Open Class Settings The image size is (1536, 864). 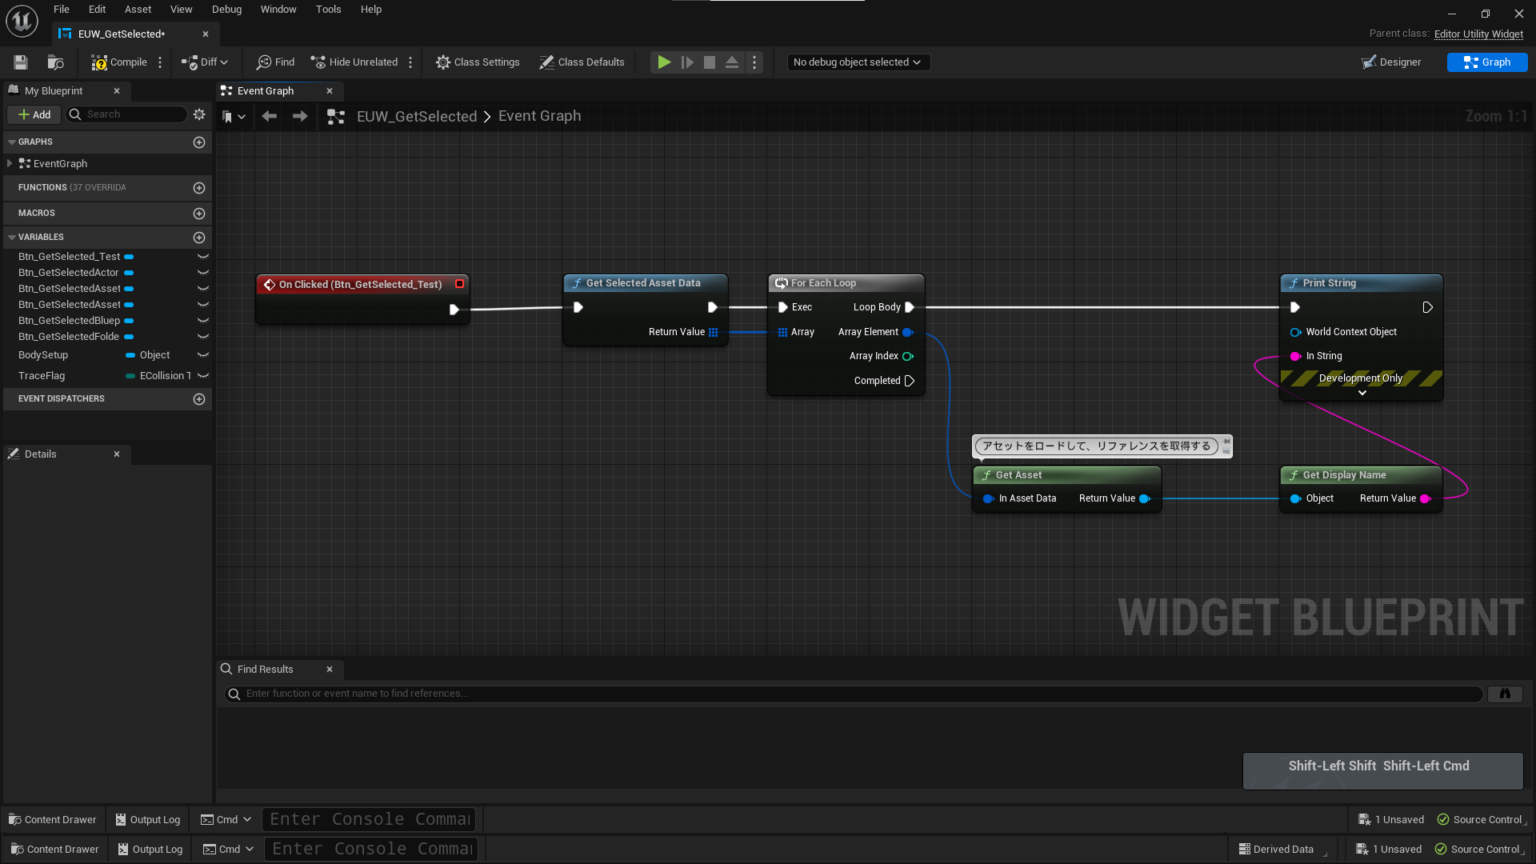[x=477, y=61]
